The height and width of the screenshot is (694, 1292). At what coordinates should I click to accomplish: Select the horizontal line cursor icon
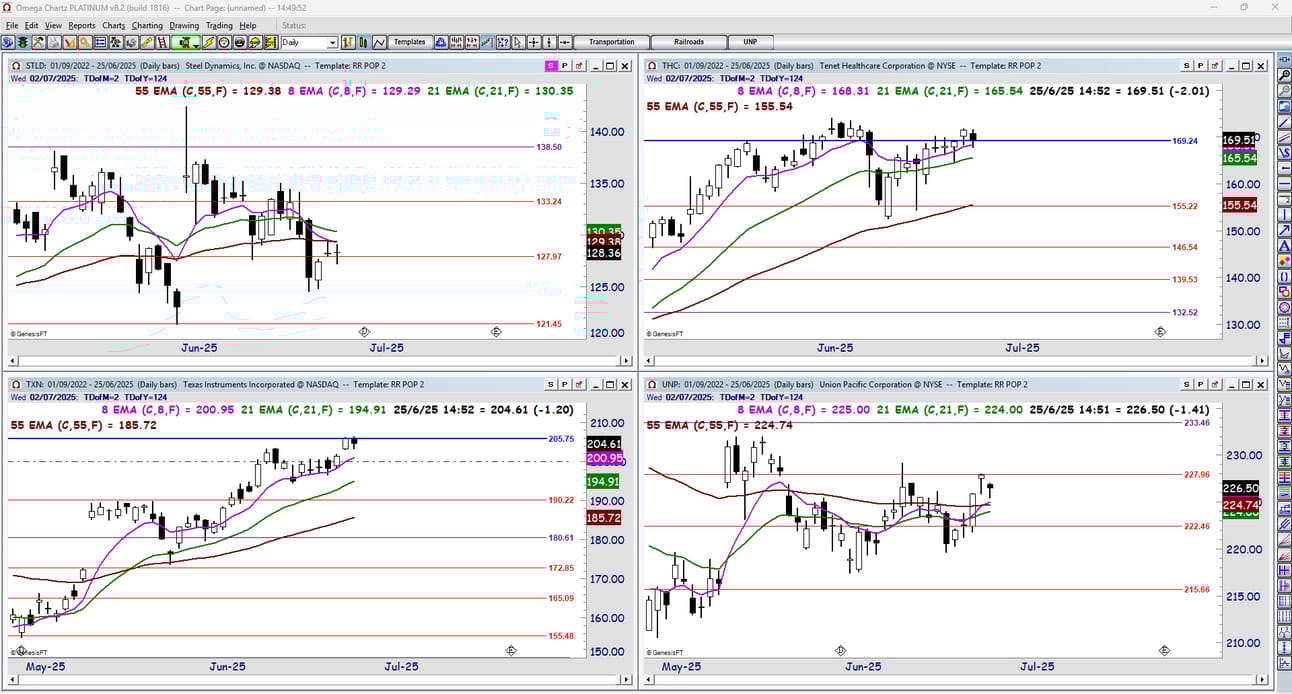[564, 43]
